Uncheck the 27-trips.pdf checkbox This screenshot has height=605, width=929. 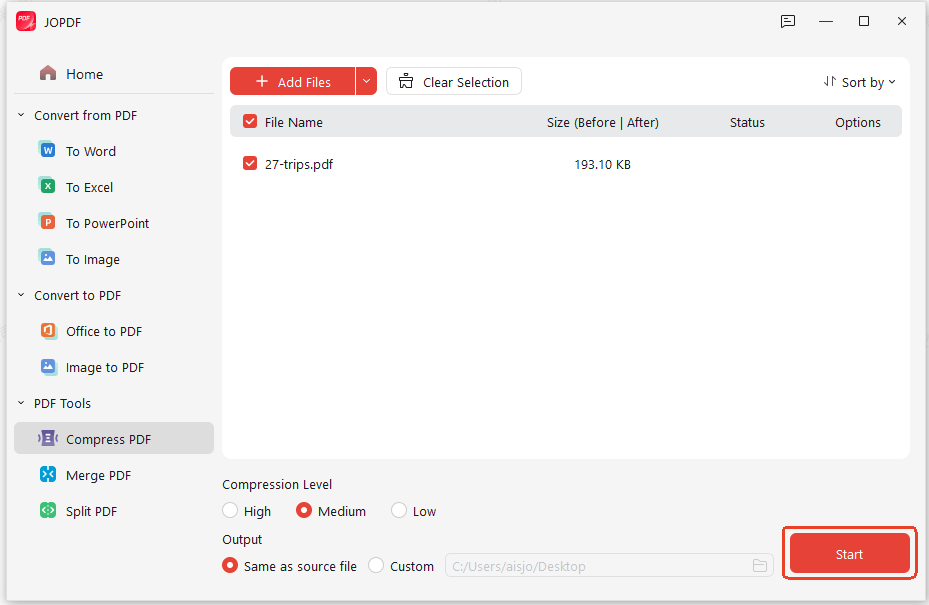(250, 164)
